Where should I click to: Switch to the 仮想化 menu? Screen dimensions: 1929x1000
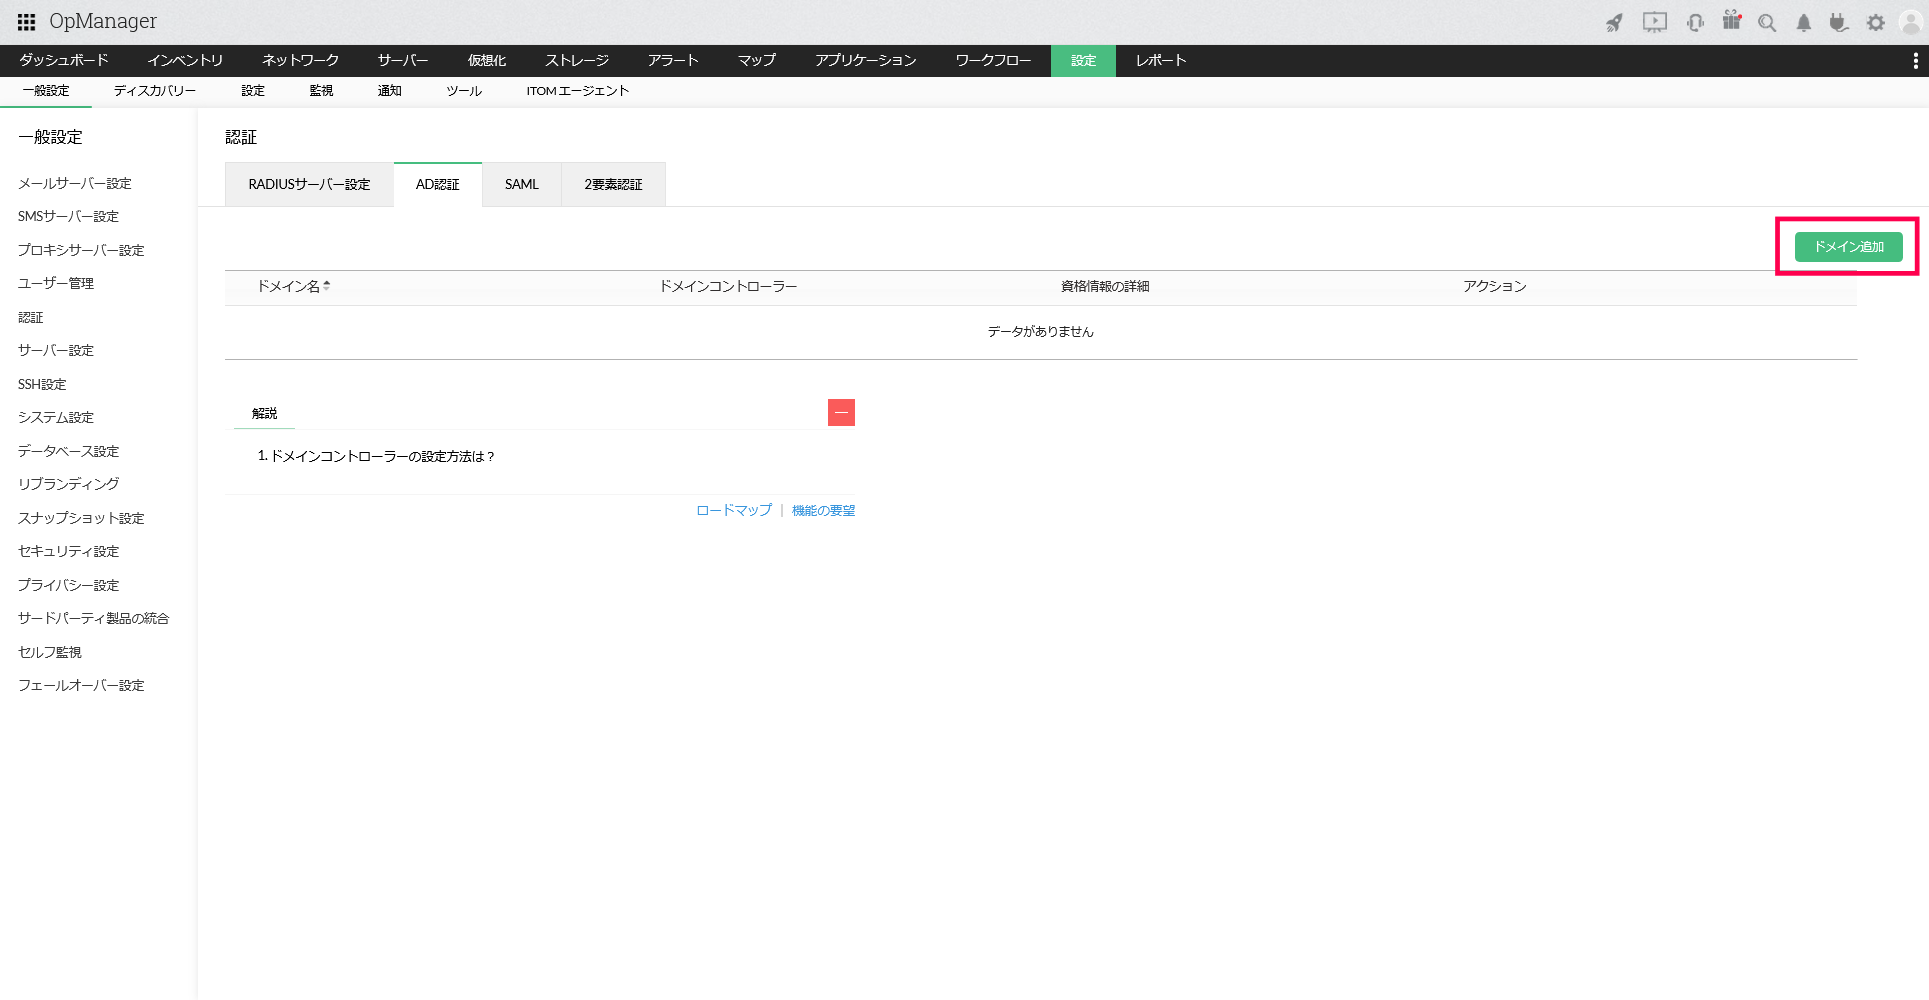tap(487, 61)
